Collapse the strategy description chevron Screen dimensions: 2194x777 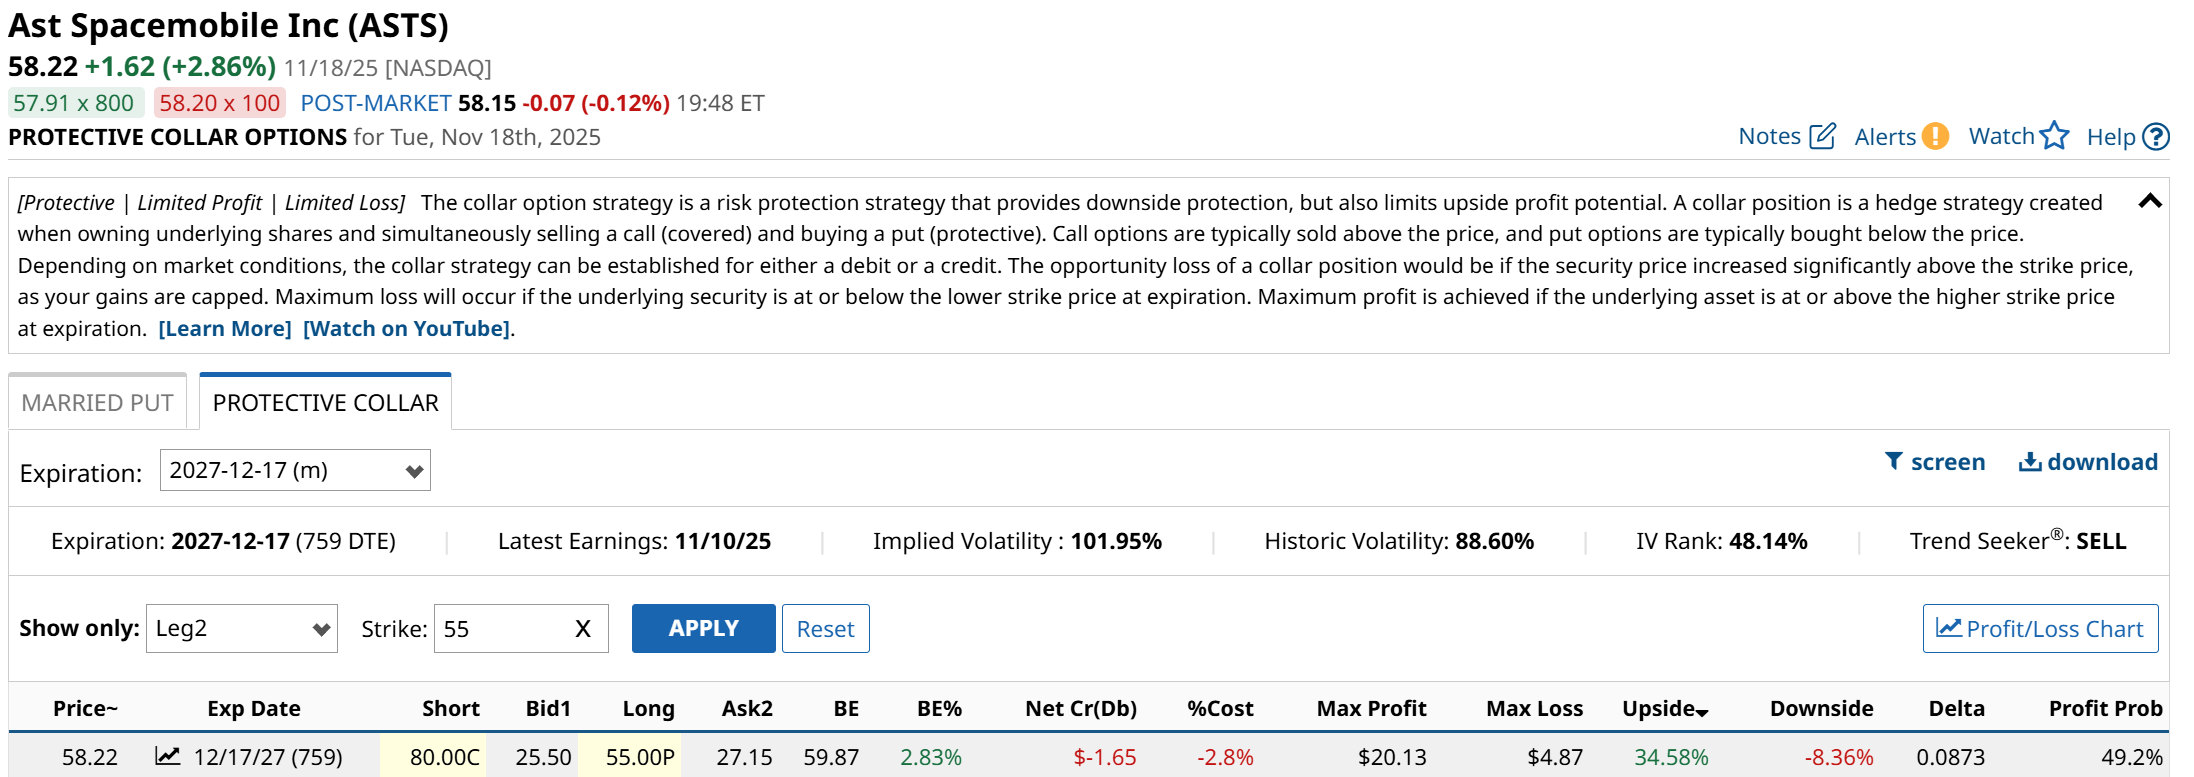pos(2149,202)
